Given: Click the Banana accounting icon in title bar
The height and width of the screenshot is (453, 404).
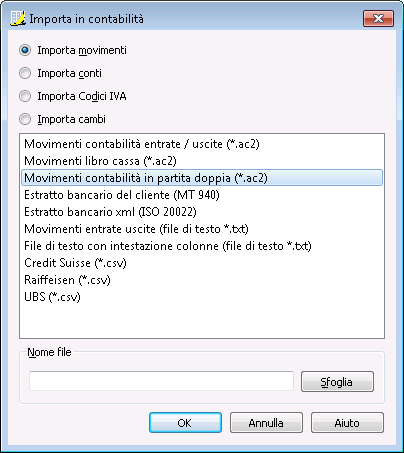Looking at the screenshot, I should pos(18,18).
